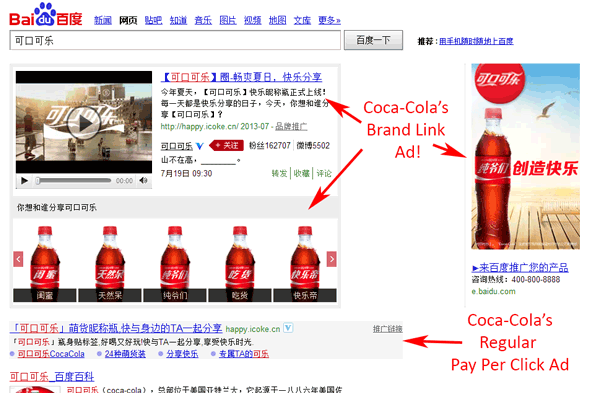This screenshot has width=600, height=393.
Task: Click the Baidu logo
Action: click(x=46, y=15)
